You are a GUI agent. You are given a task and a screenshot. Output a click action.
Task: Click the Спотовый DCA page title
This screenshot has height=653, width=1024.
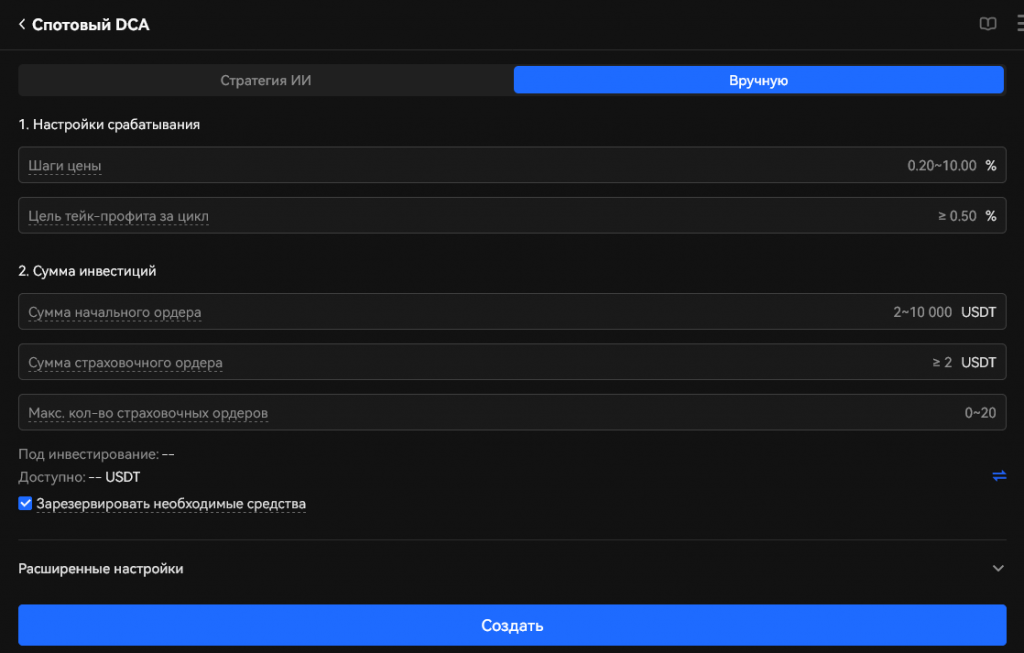coord(91,25)
